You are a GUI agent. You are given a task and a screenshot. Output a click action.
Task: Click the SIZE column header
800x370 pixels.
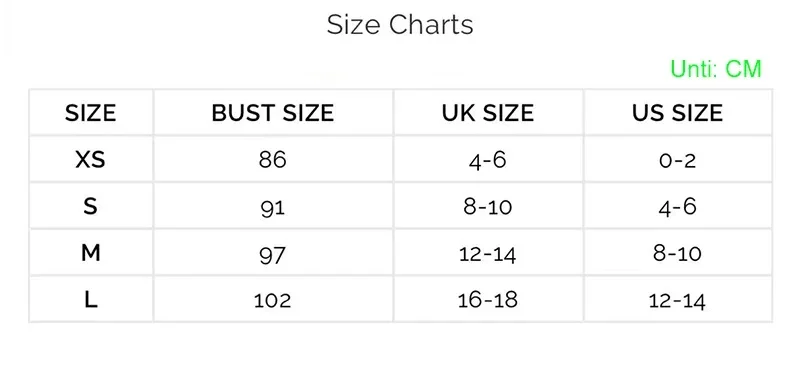(x=90, y=113)
